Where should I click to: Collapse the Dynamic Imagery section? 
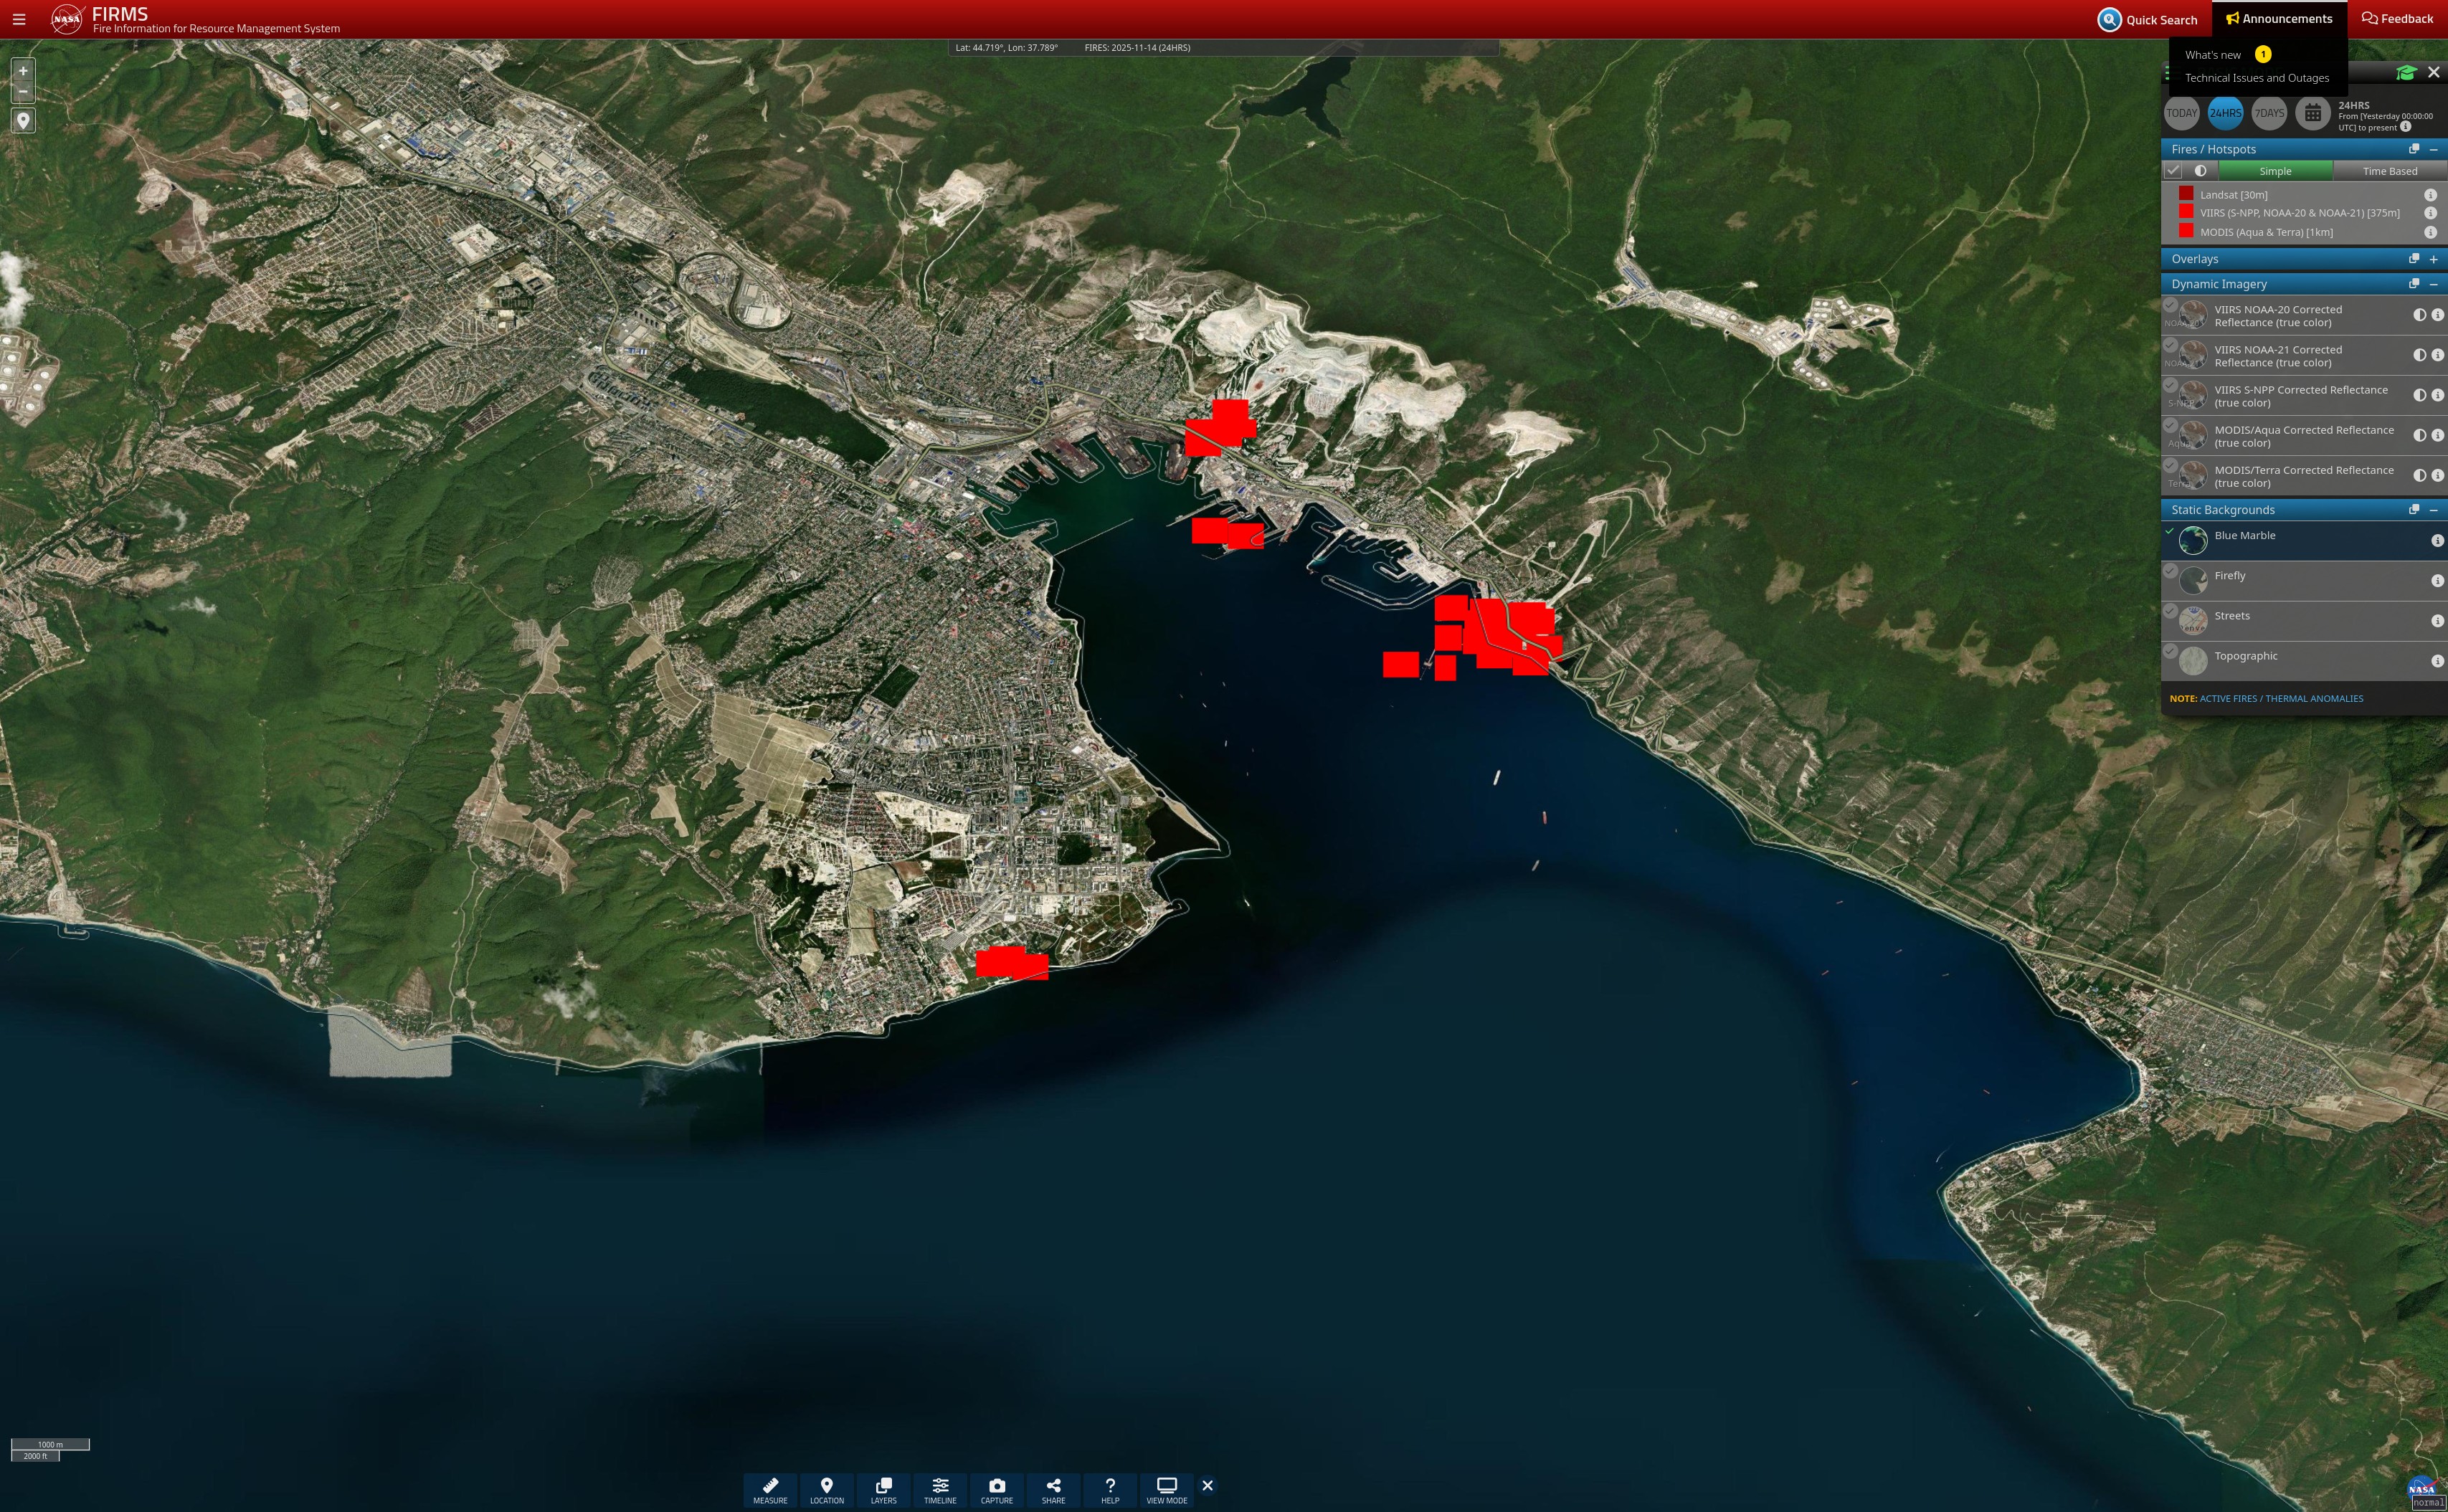pos(2433,284)
